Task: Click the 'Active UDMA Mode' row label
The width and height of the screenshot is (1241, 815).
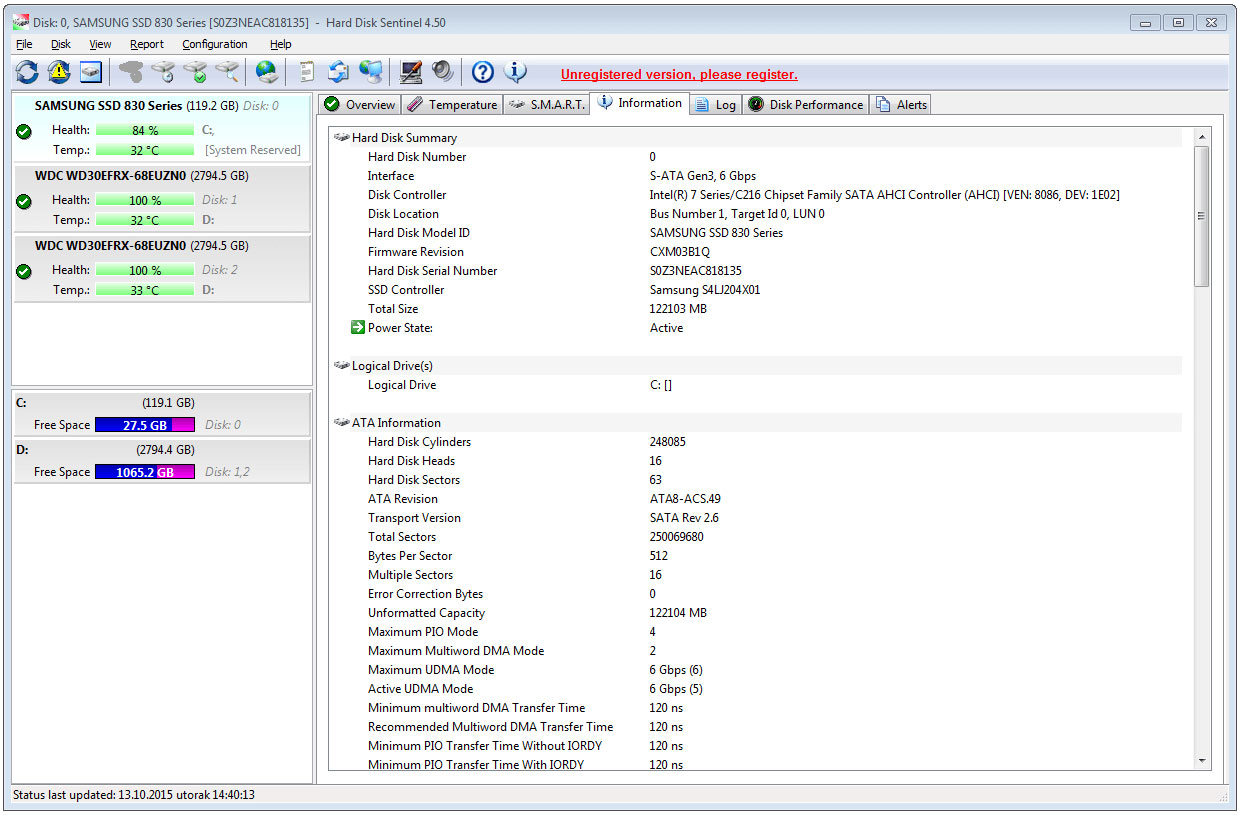Action: pyautogui.click(x=421, y=689)
